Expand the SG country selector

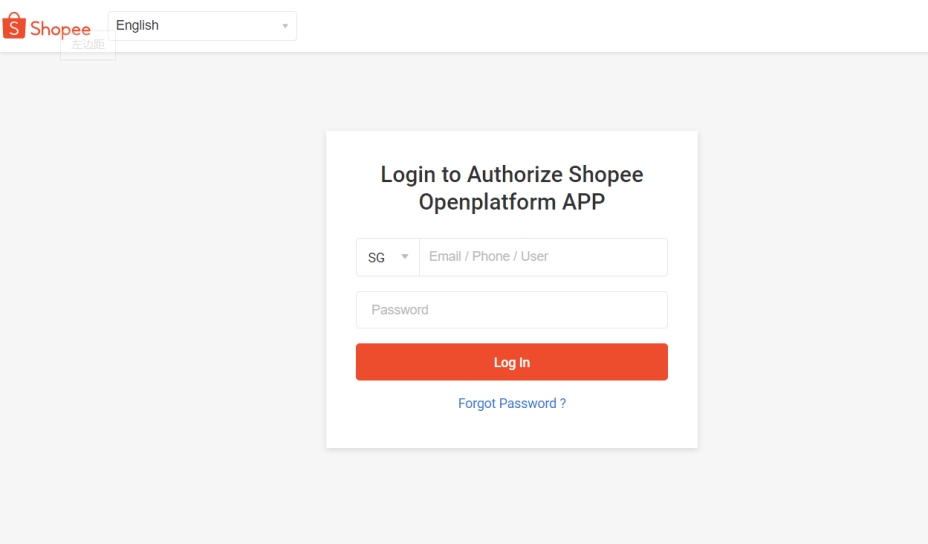tap(388, 257)
